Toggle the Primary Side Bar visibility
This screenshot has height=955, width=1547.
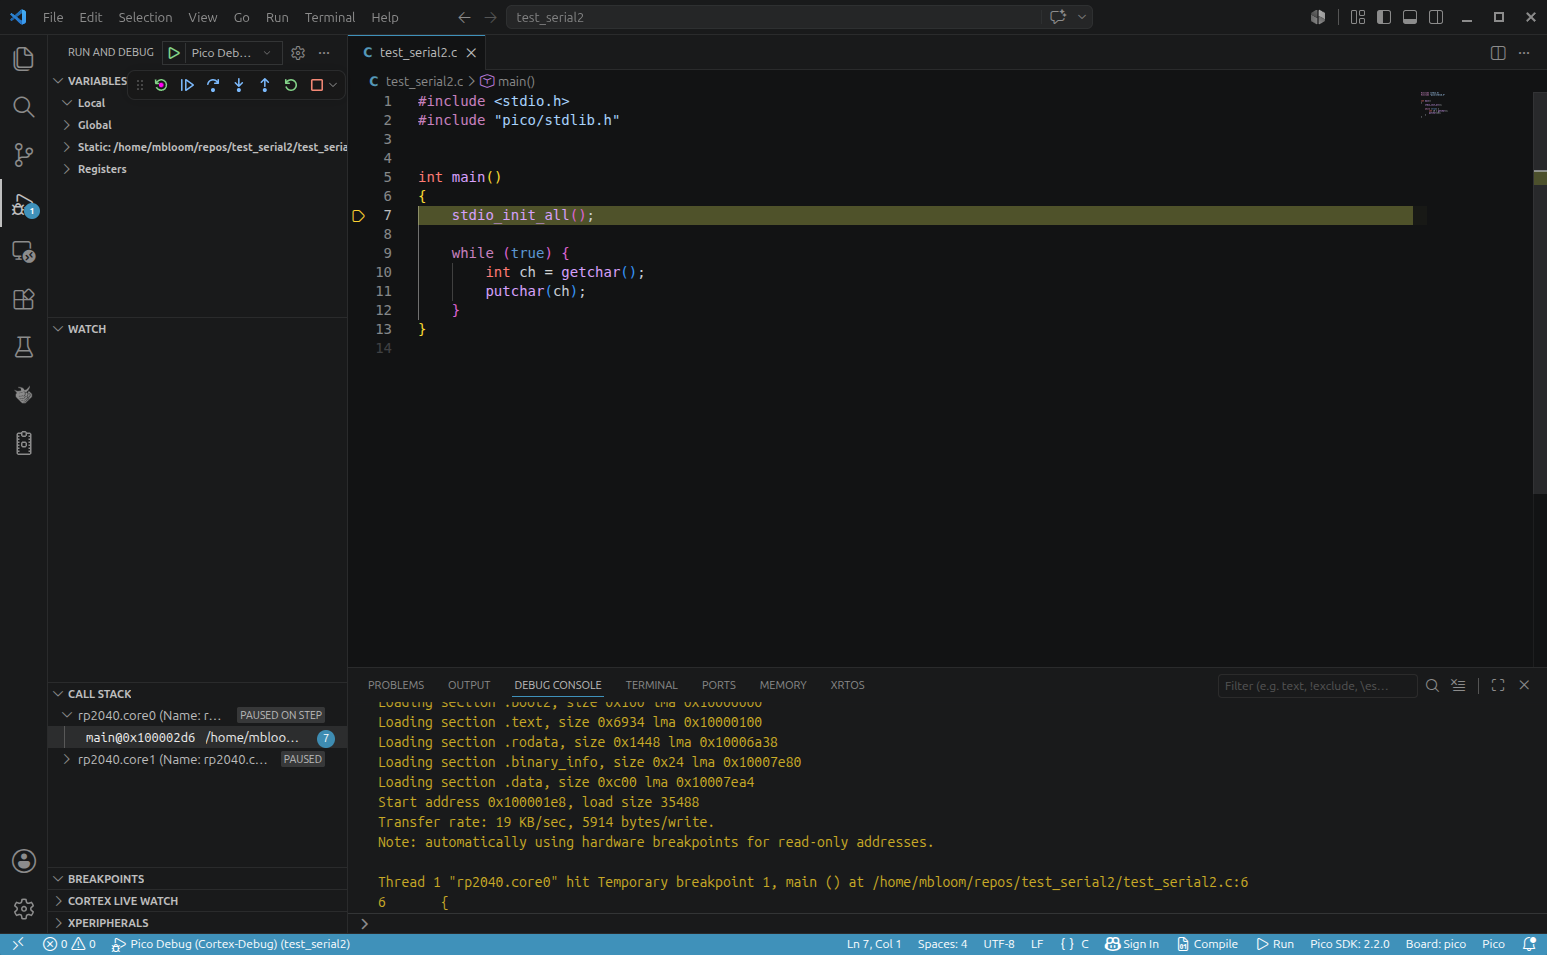1384,17
